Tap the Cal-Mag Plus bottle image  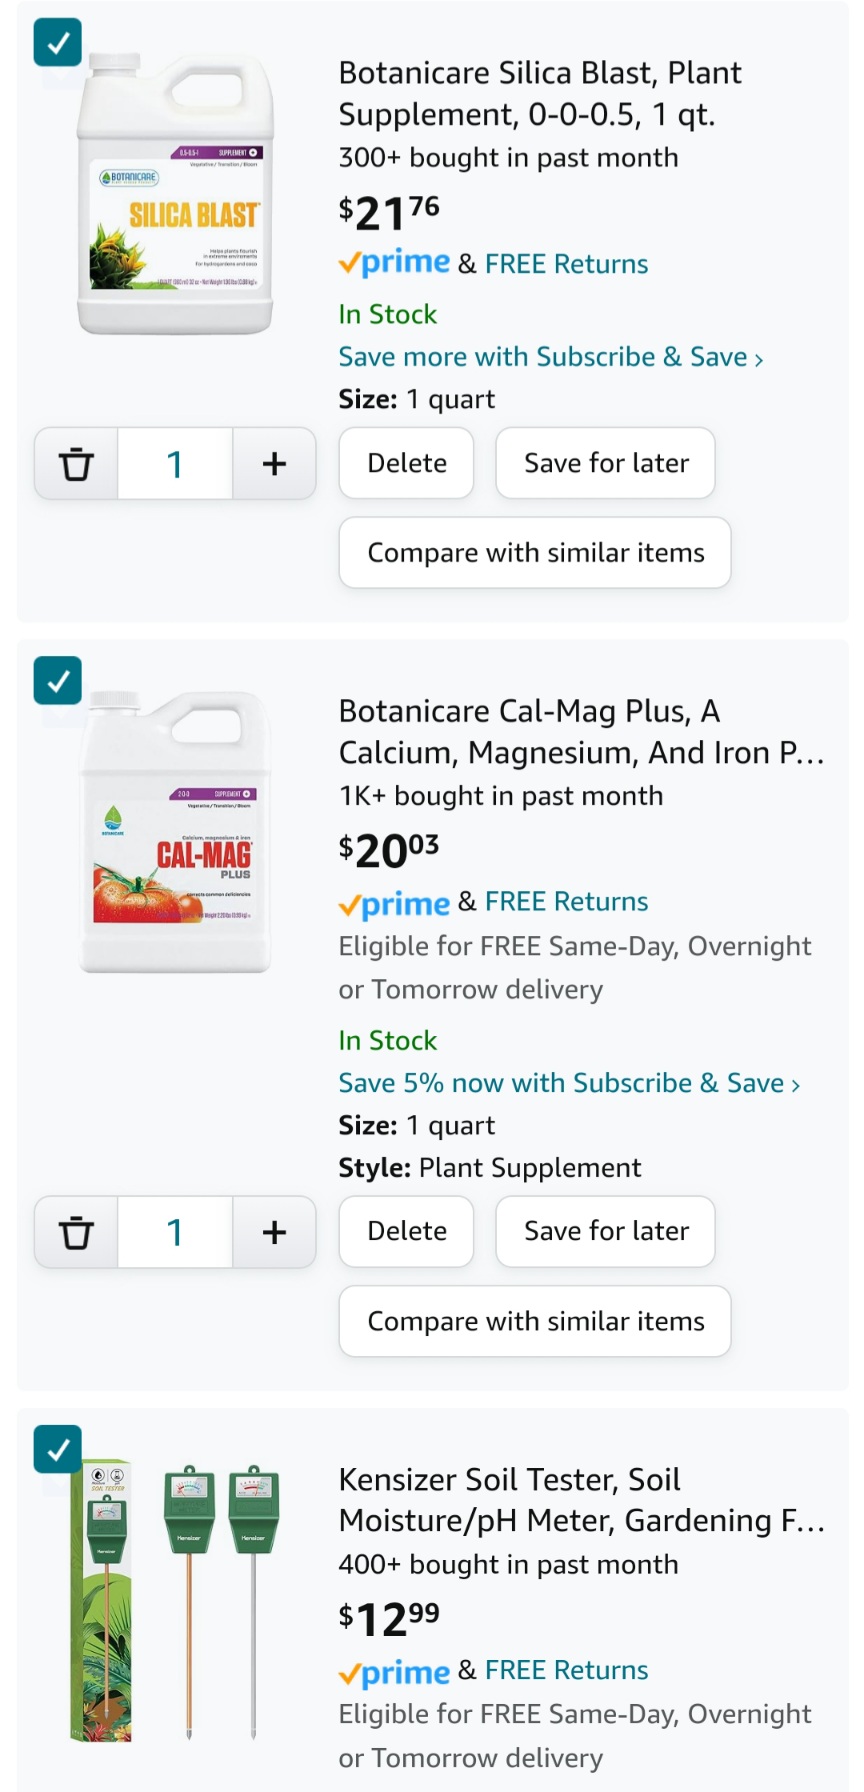176,832
